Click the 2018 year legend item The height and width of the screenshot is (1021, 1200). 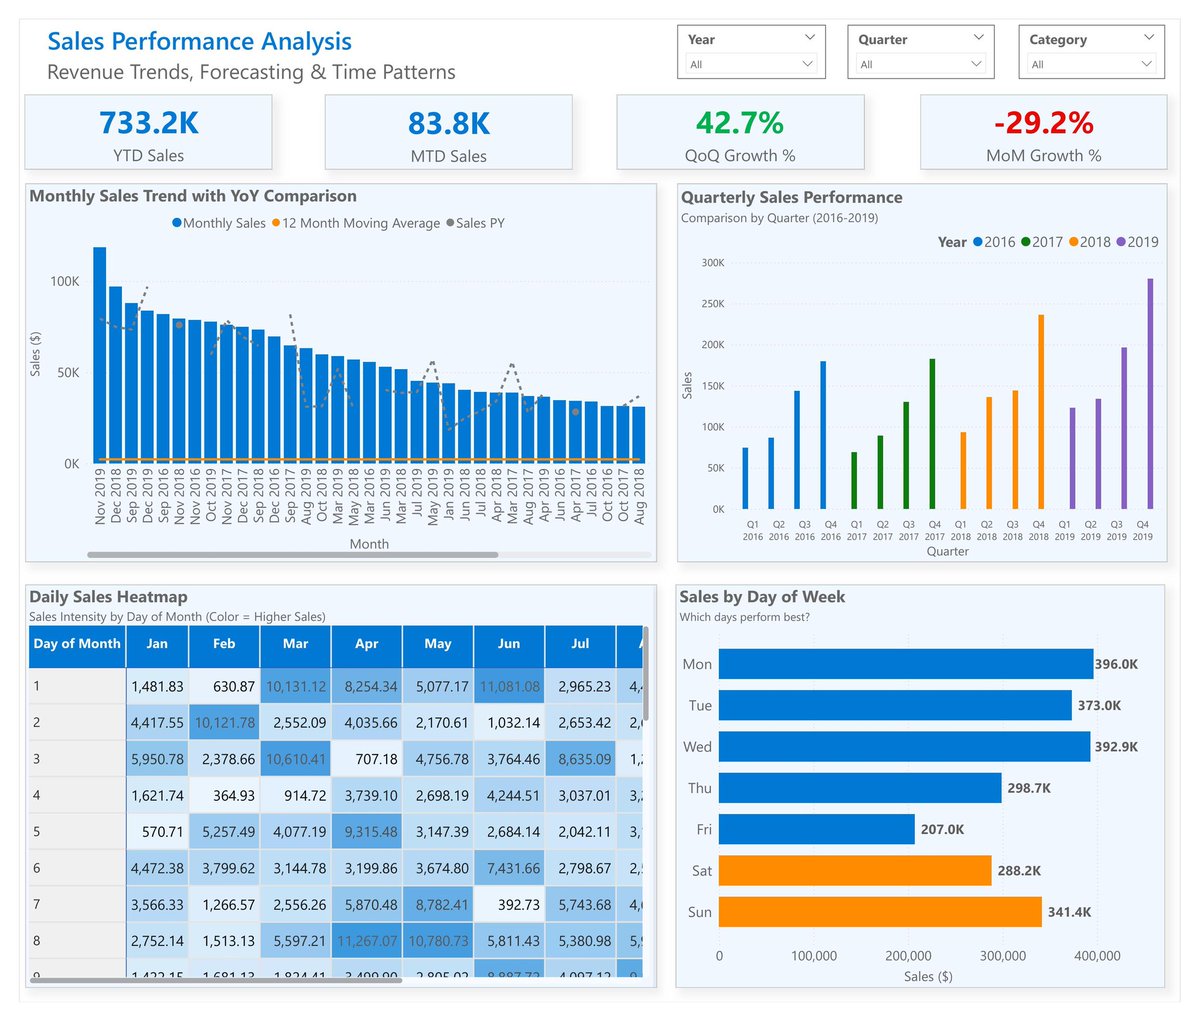pyautogui.click(x=1089, y=242)
